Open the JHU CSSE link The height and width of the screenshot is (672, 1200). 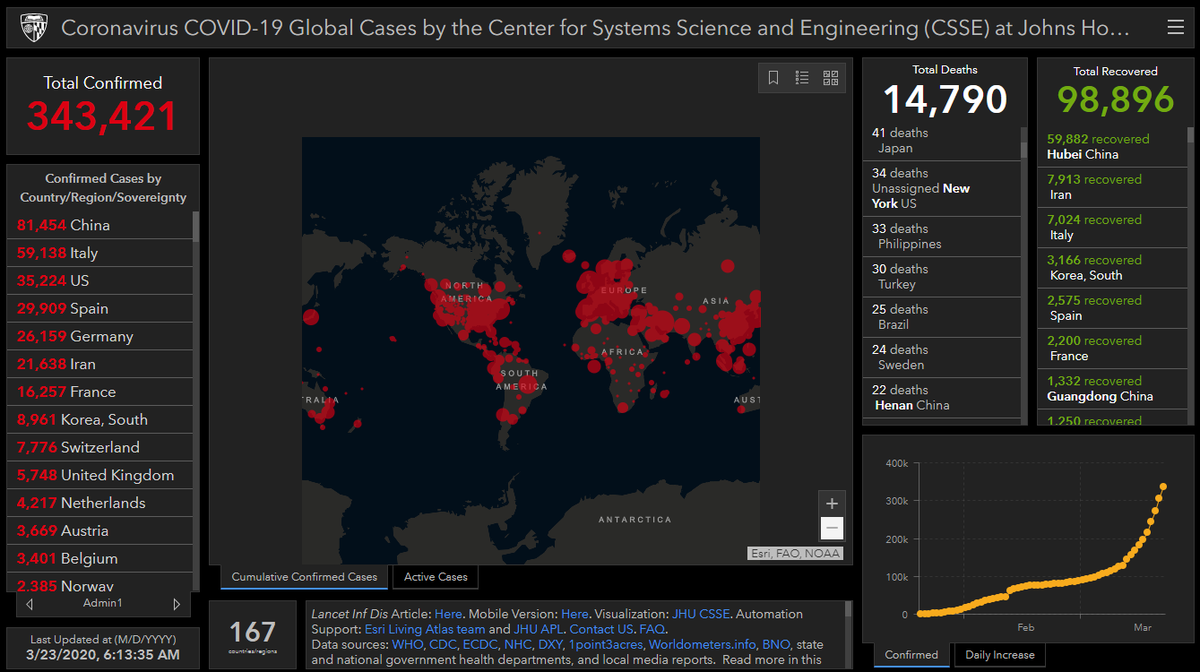[x=700, y=614]
